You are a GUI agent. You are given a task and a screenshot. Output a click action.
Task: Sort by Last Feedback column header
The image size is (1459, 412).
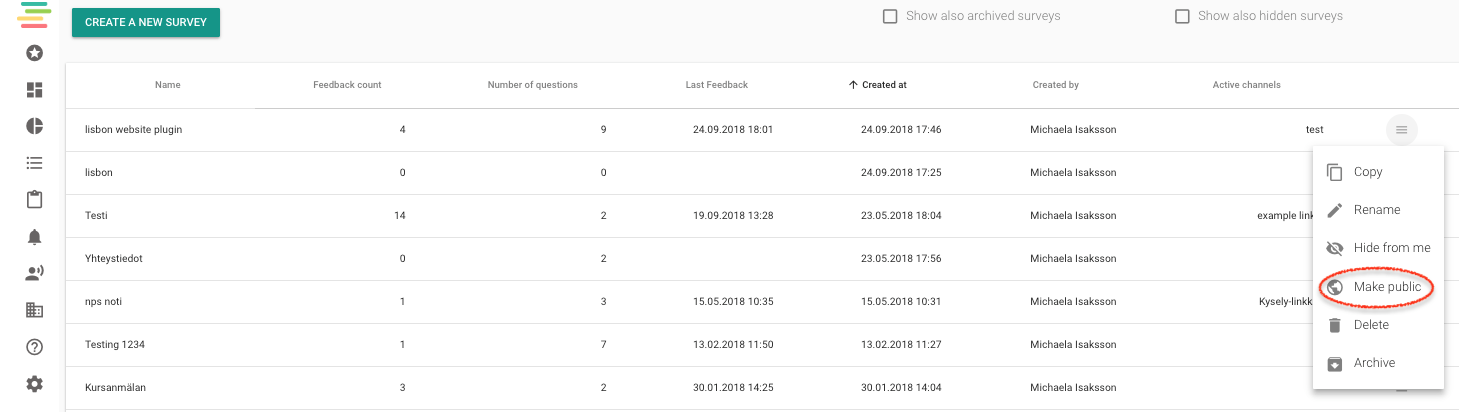tap(717, 85)
